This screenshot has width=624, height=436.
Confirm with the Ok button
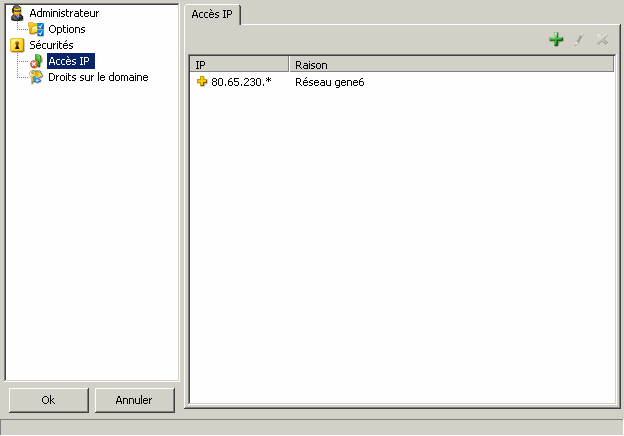click(x=49, y=400)
